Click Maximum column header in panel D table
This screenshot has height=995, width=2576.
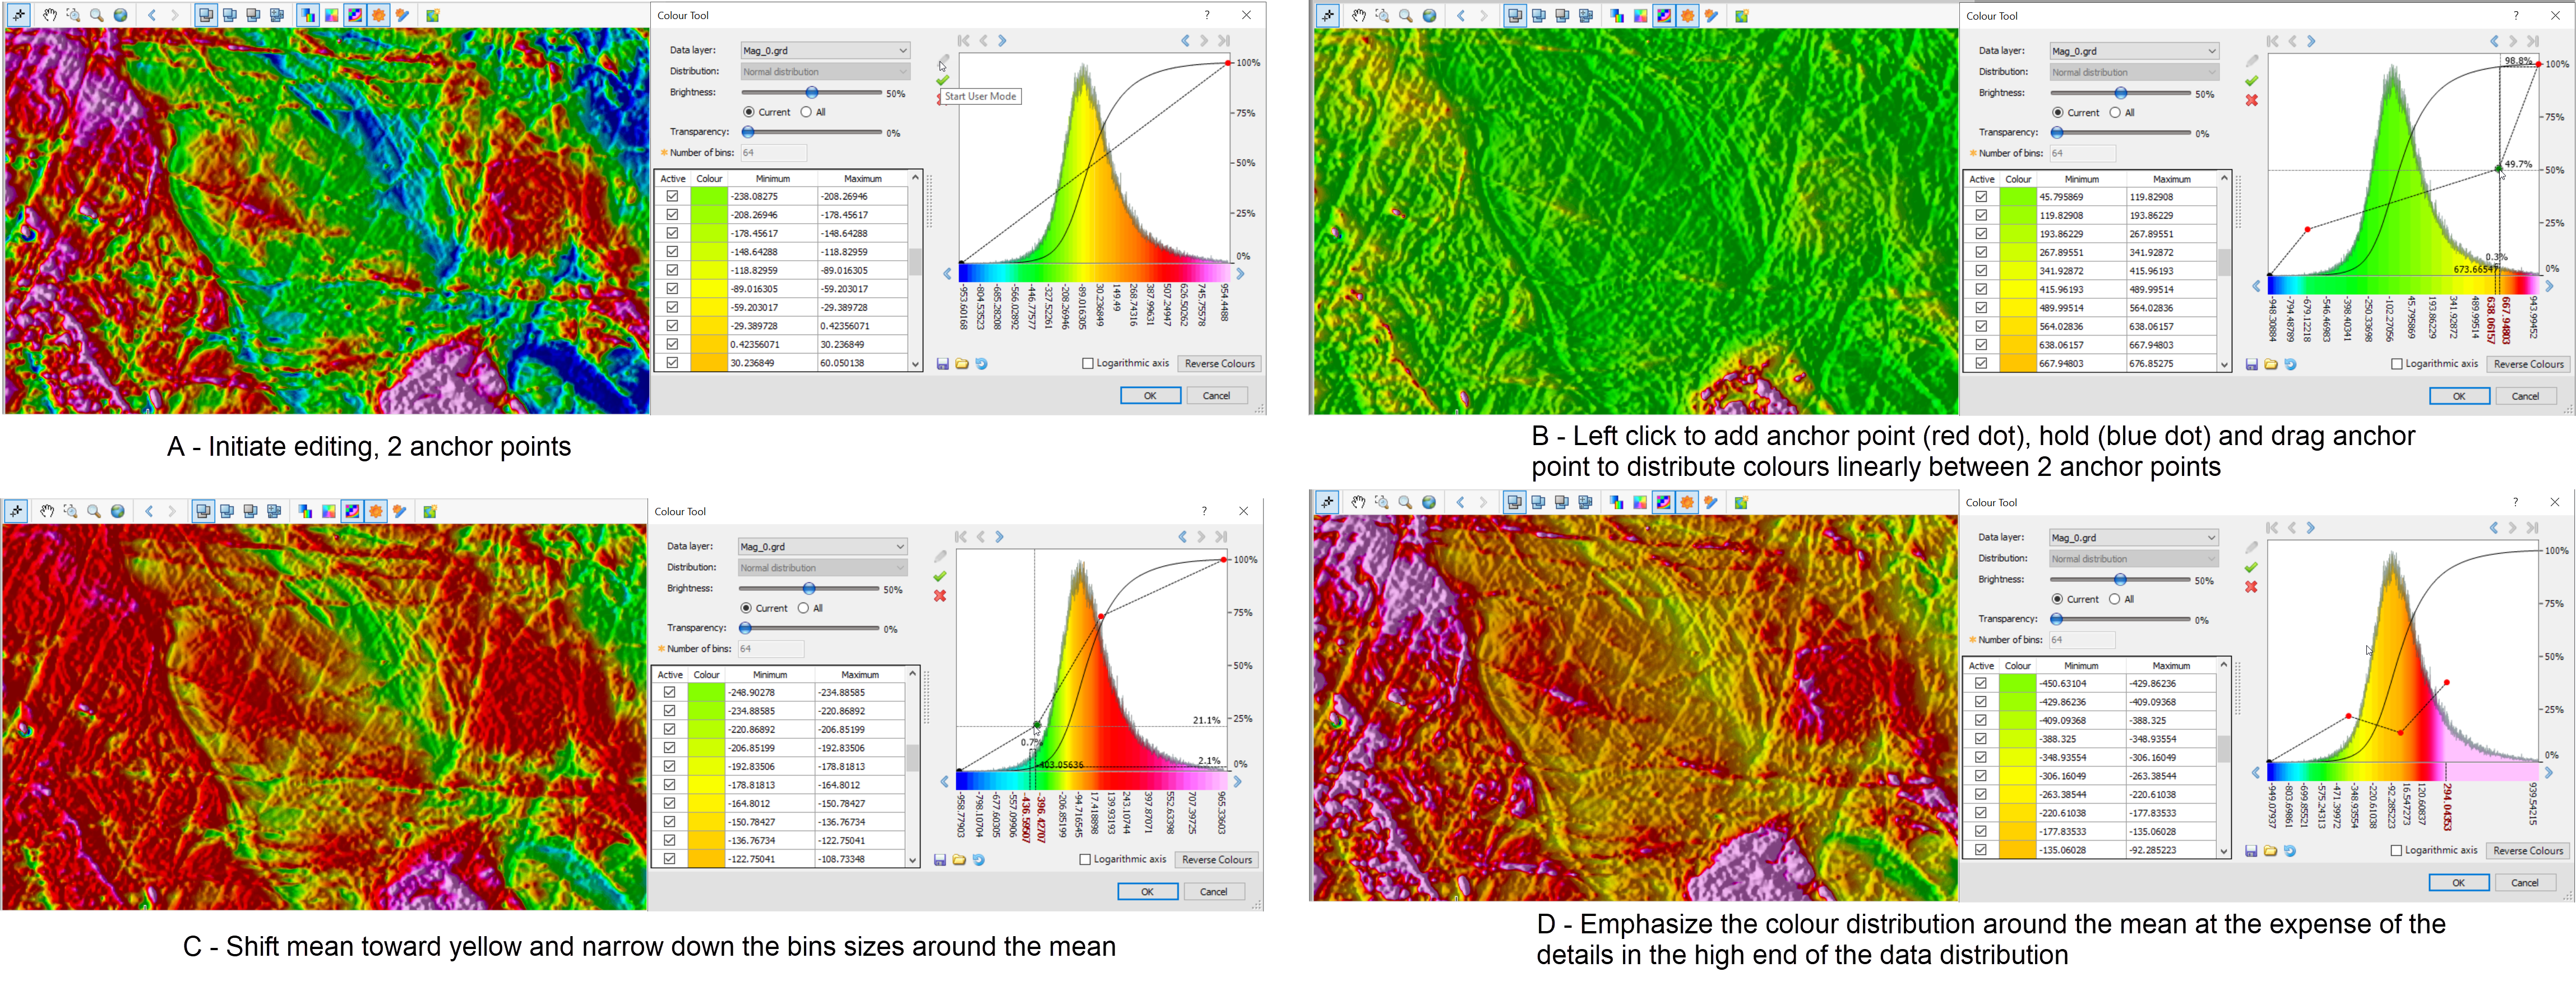[x=2170, y=666]
